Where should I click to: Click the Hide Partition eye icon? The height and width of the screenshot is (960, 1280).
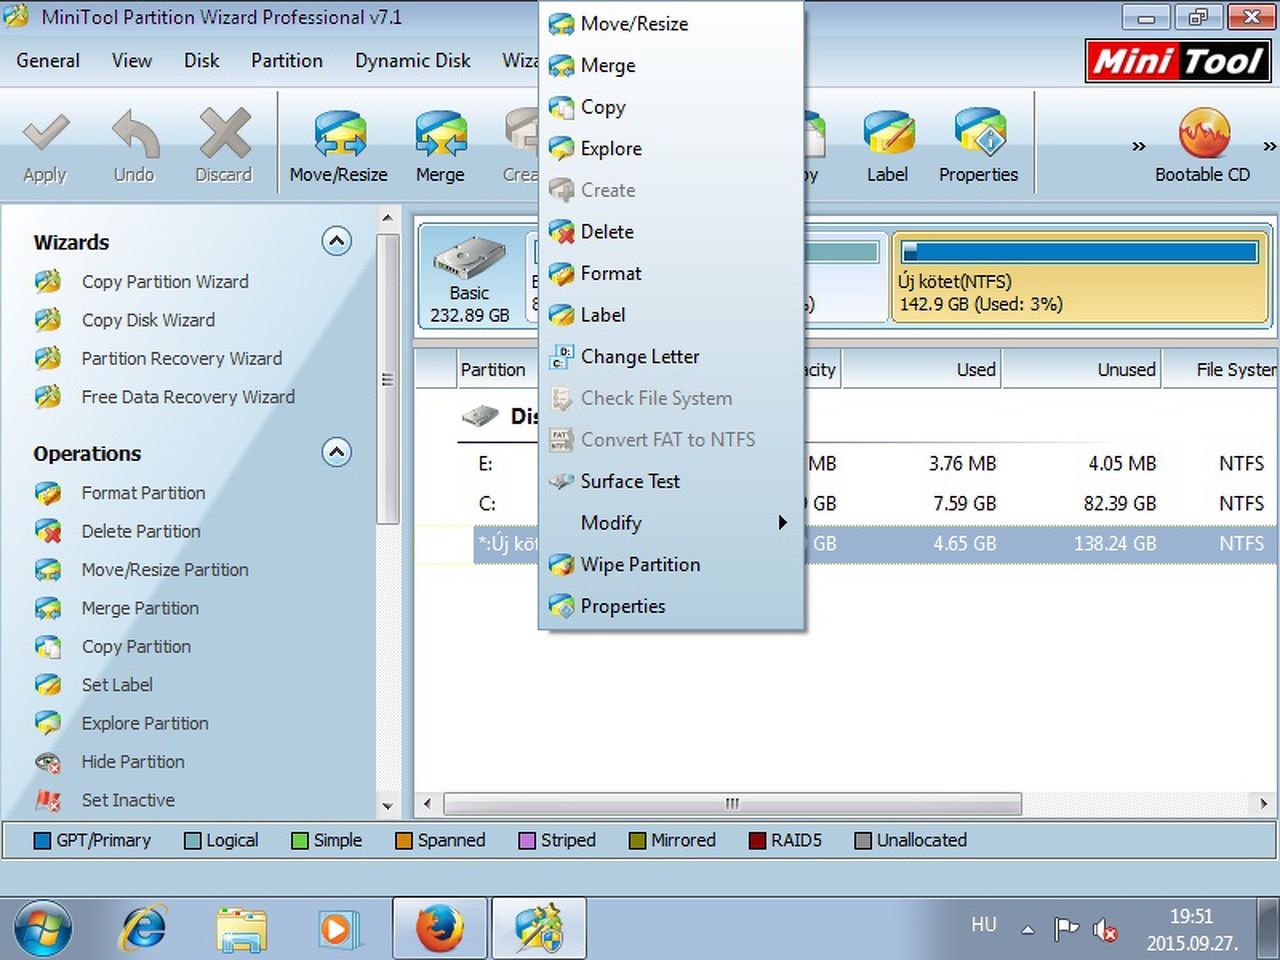tap(48, 762)
